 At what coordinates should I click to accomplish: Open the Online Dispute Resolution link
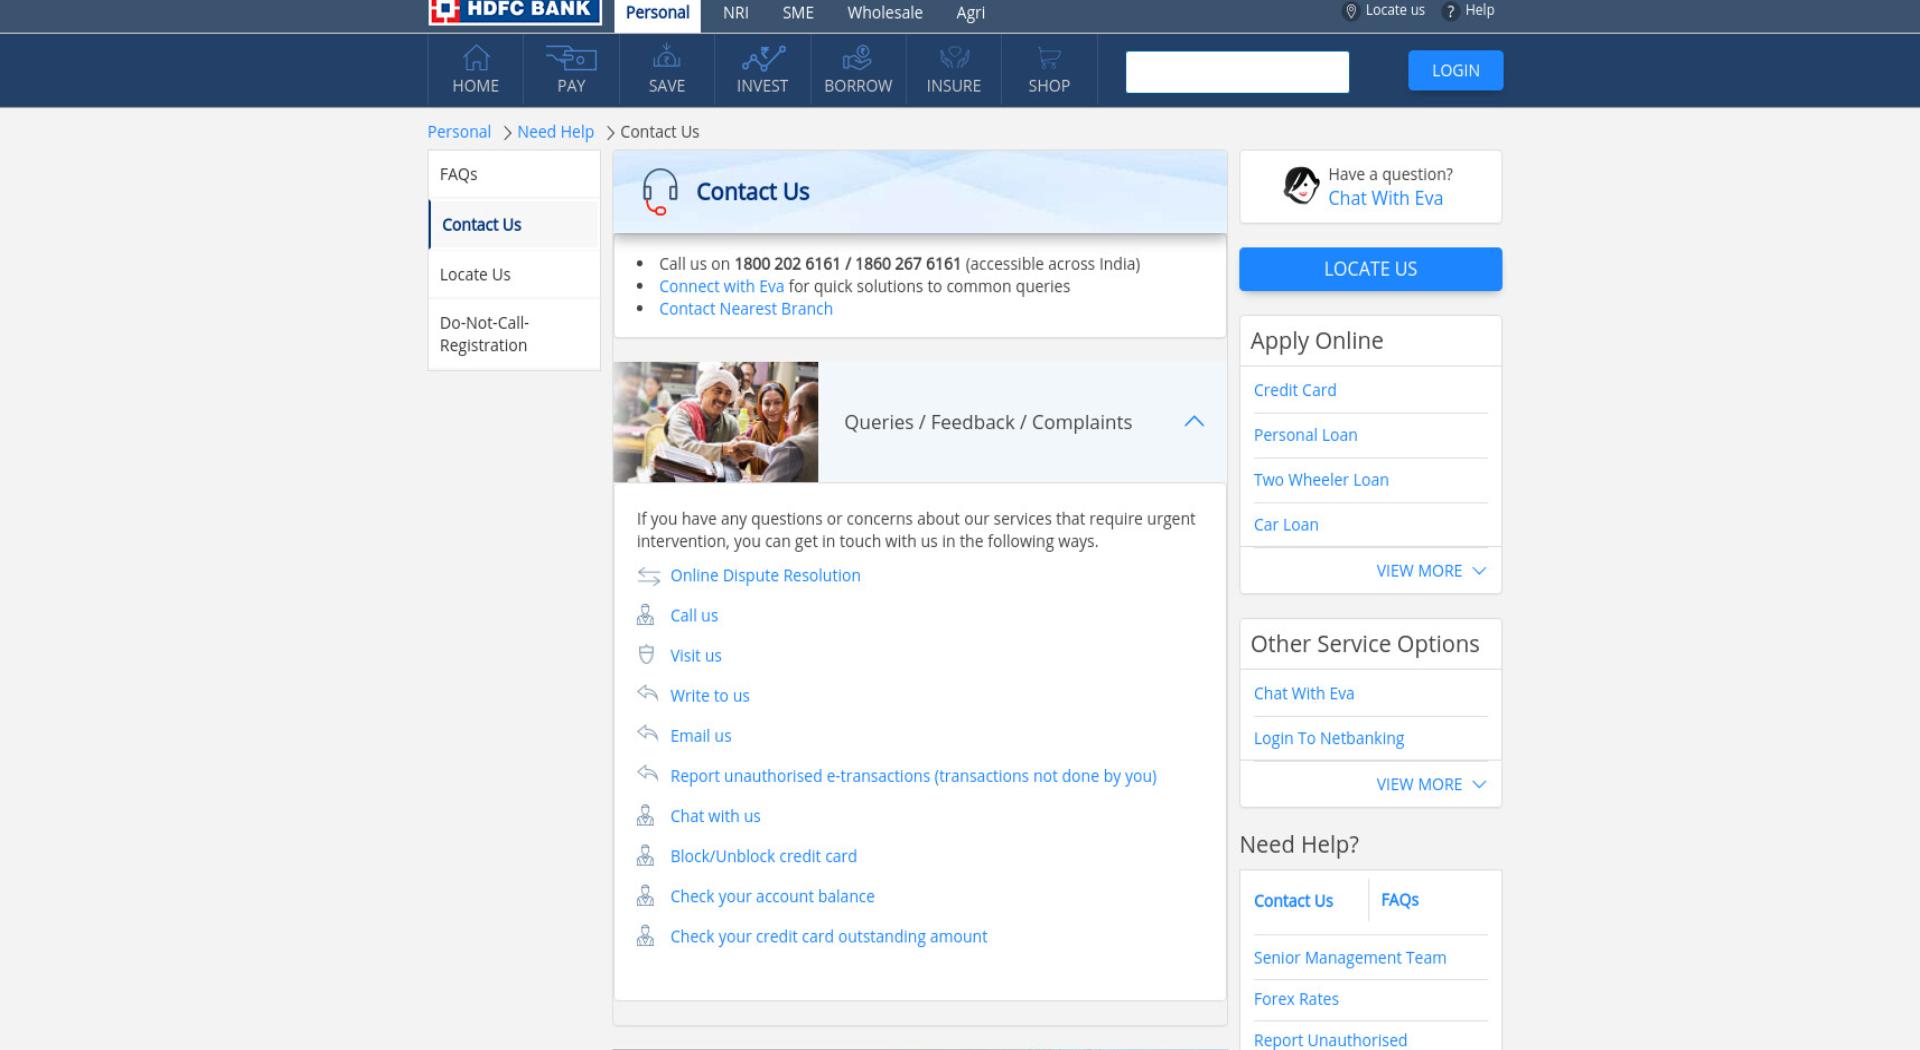pos(765,576)
